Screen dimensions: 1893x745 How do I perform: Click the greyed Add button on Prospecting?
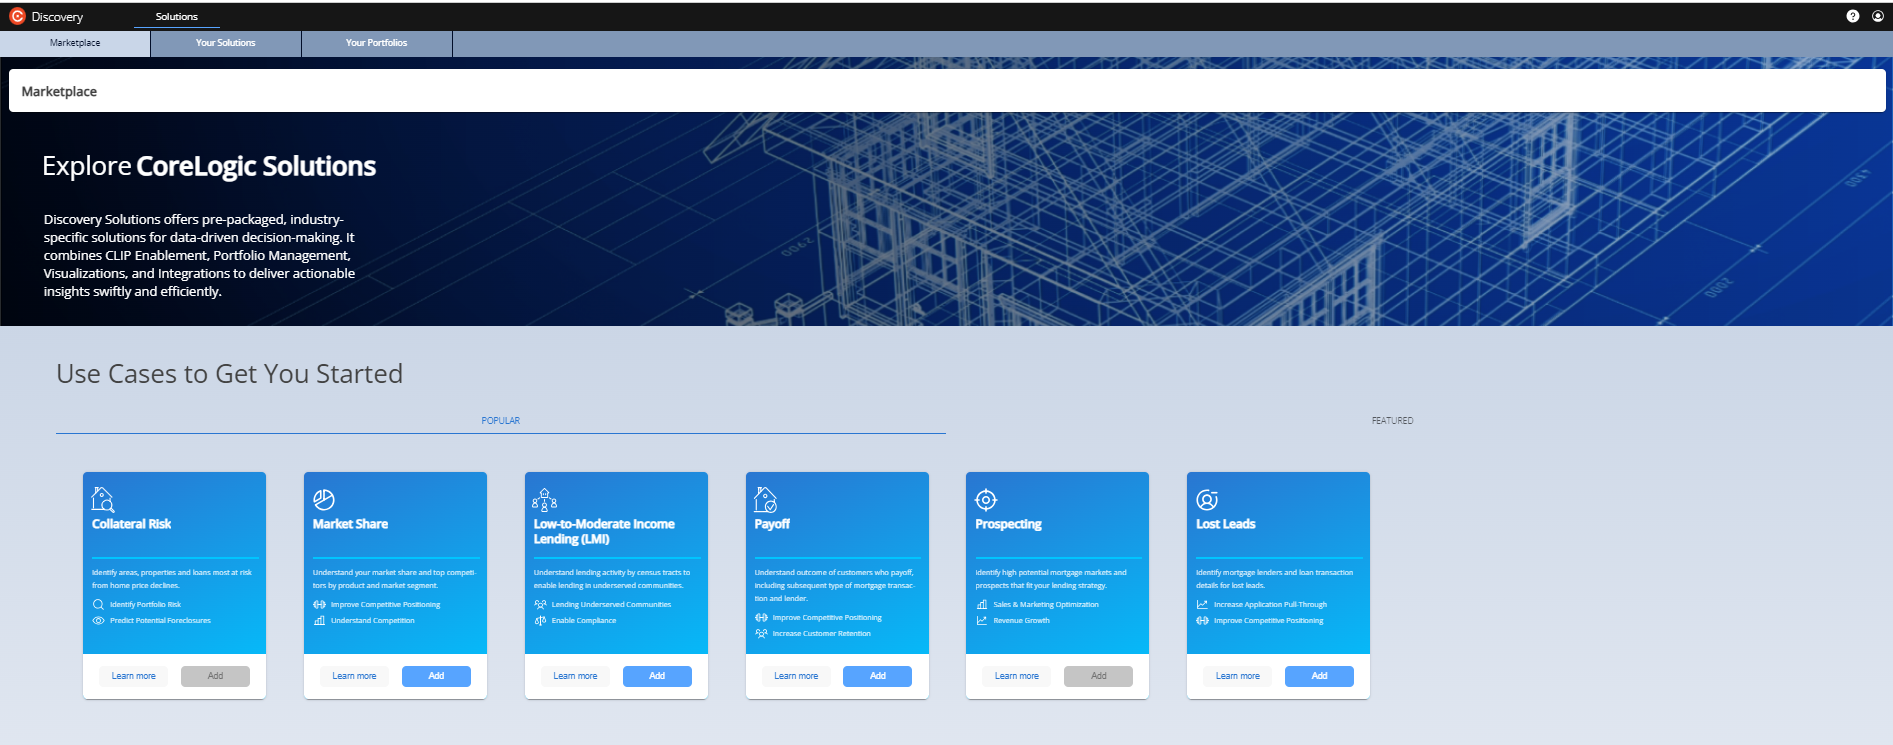pyautogui.click(x=1099, y=676)
